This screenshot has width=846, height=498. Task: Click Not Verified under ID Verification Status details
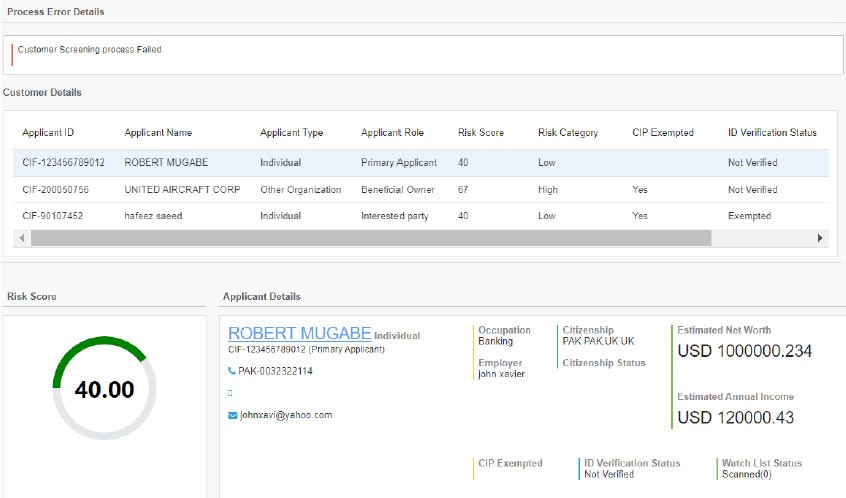(609, 474)
